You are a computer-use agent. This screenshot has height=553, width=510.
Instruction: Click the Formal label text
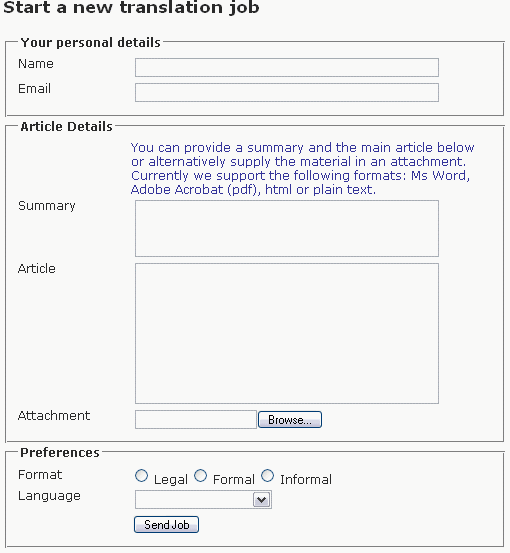234,480
